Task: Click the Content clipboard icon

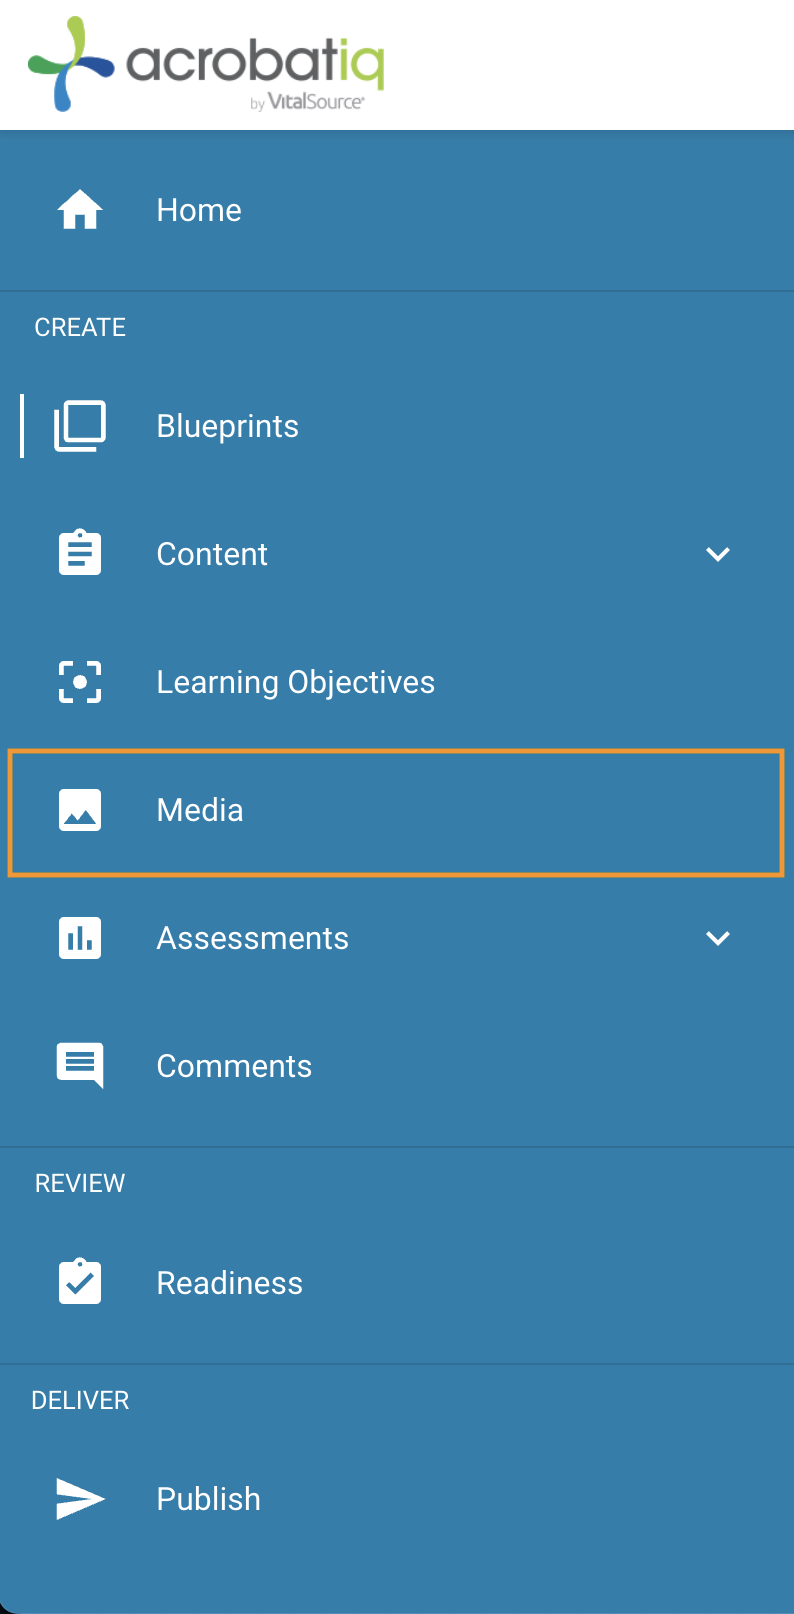Action: coord(80,553)
